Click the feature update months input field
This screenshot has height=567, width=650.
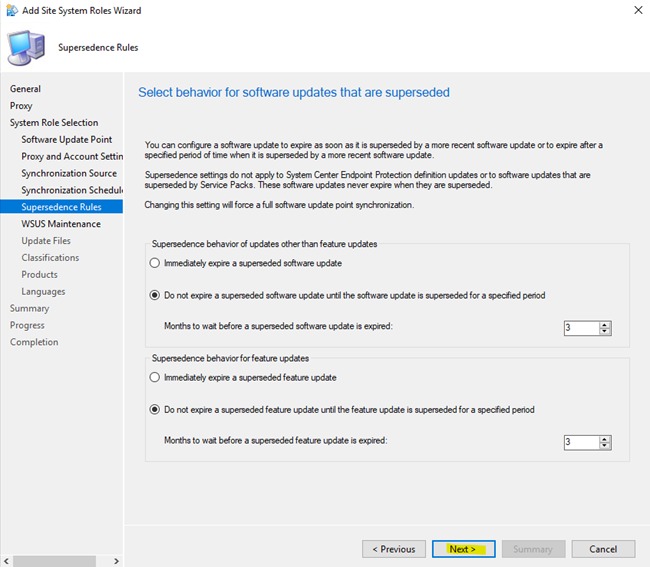(x=582, y=443)
